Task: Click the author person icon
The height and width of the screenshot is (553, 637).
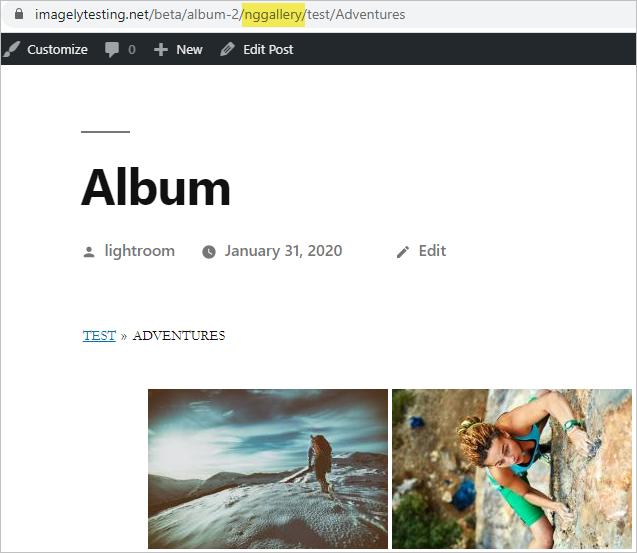Action: (x=89, y=252)
